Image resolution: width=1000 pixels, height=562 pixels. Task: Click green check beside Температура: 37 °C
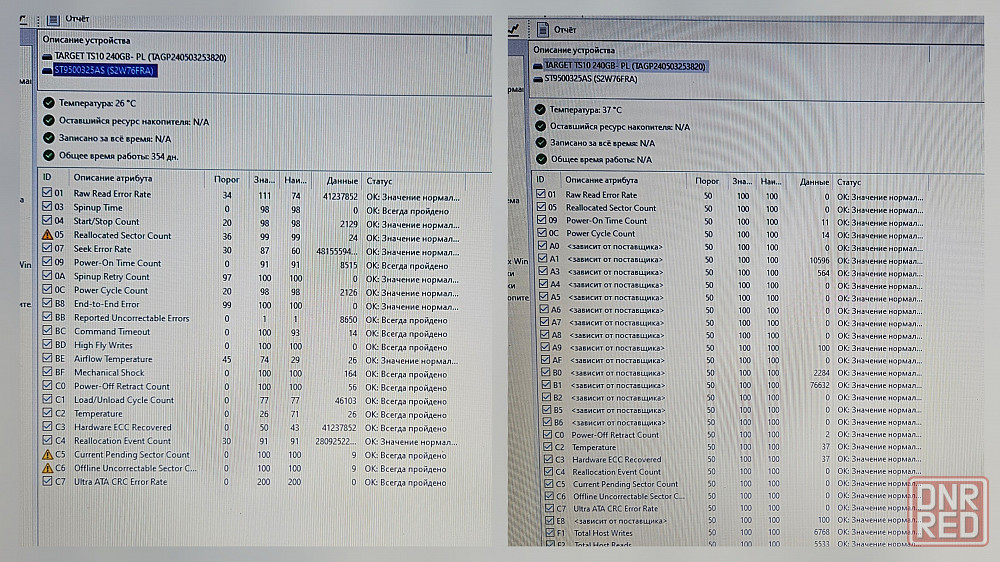pyautogui.click(x=540, y=110)
